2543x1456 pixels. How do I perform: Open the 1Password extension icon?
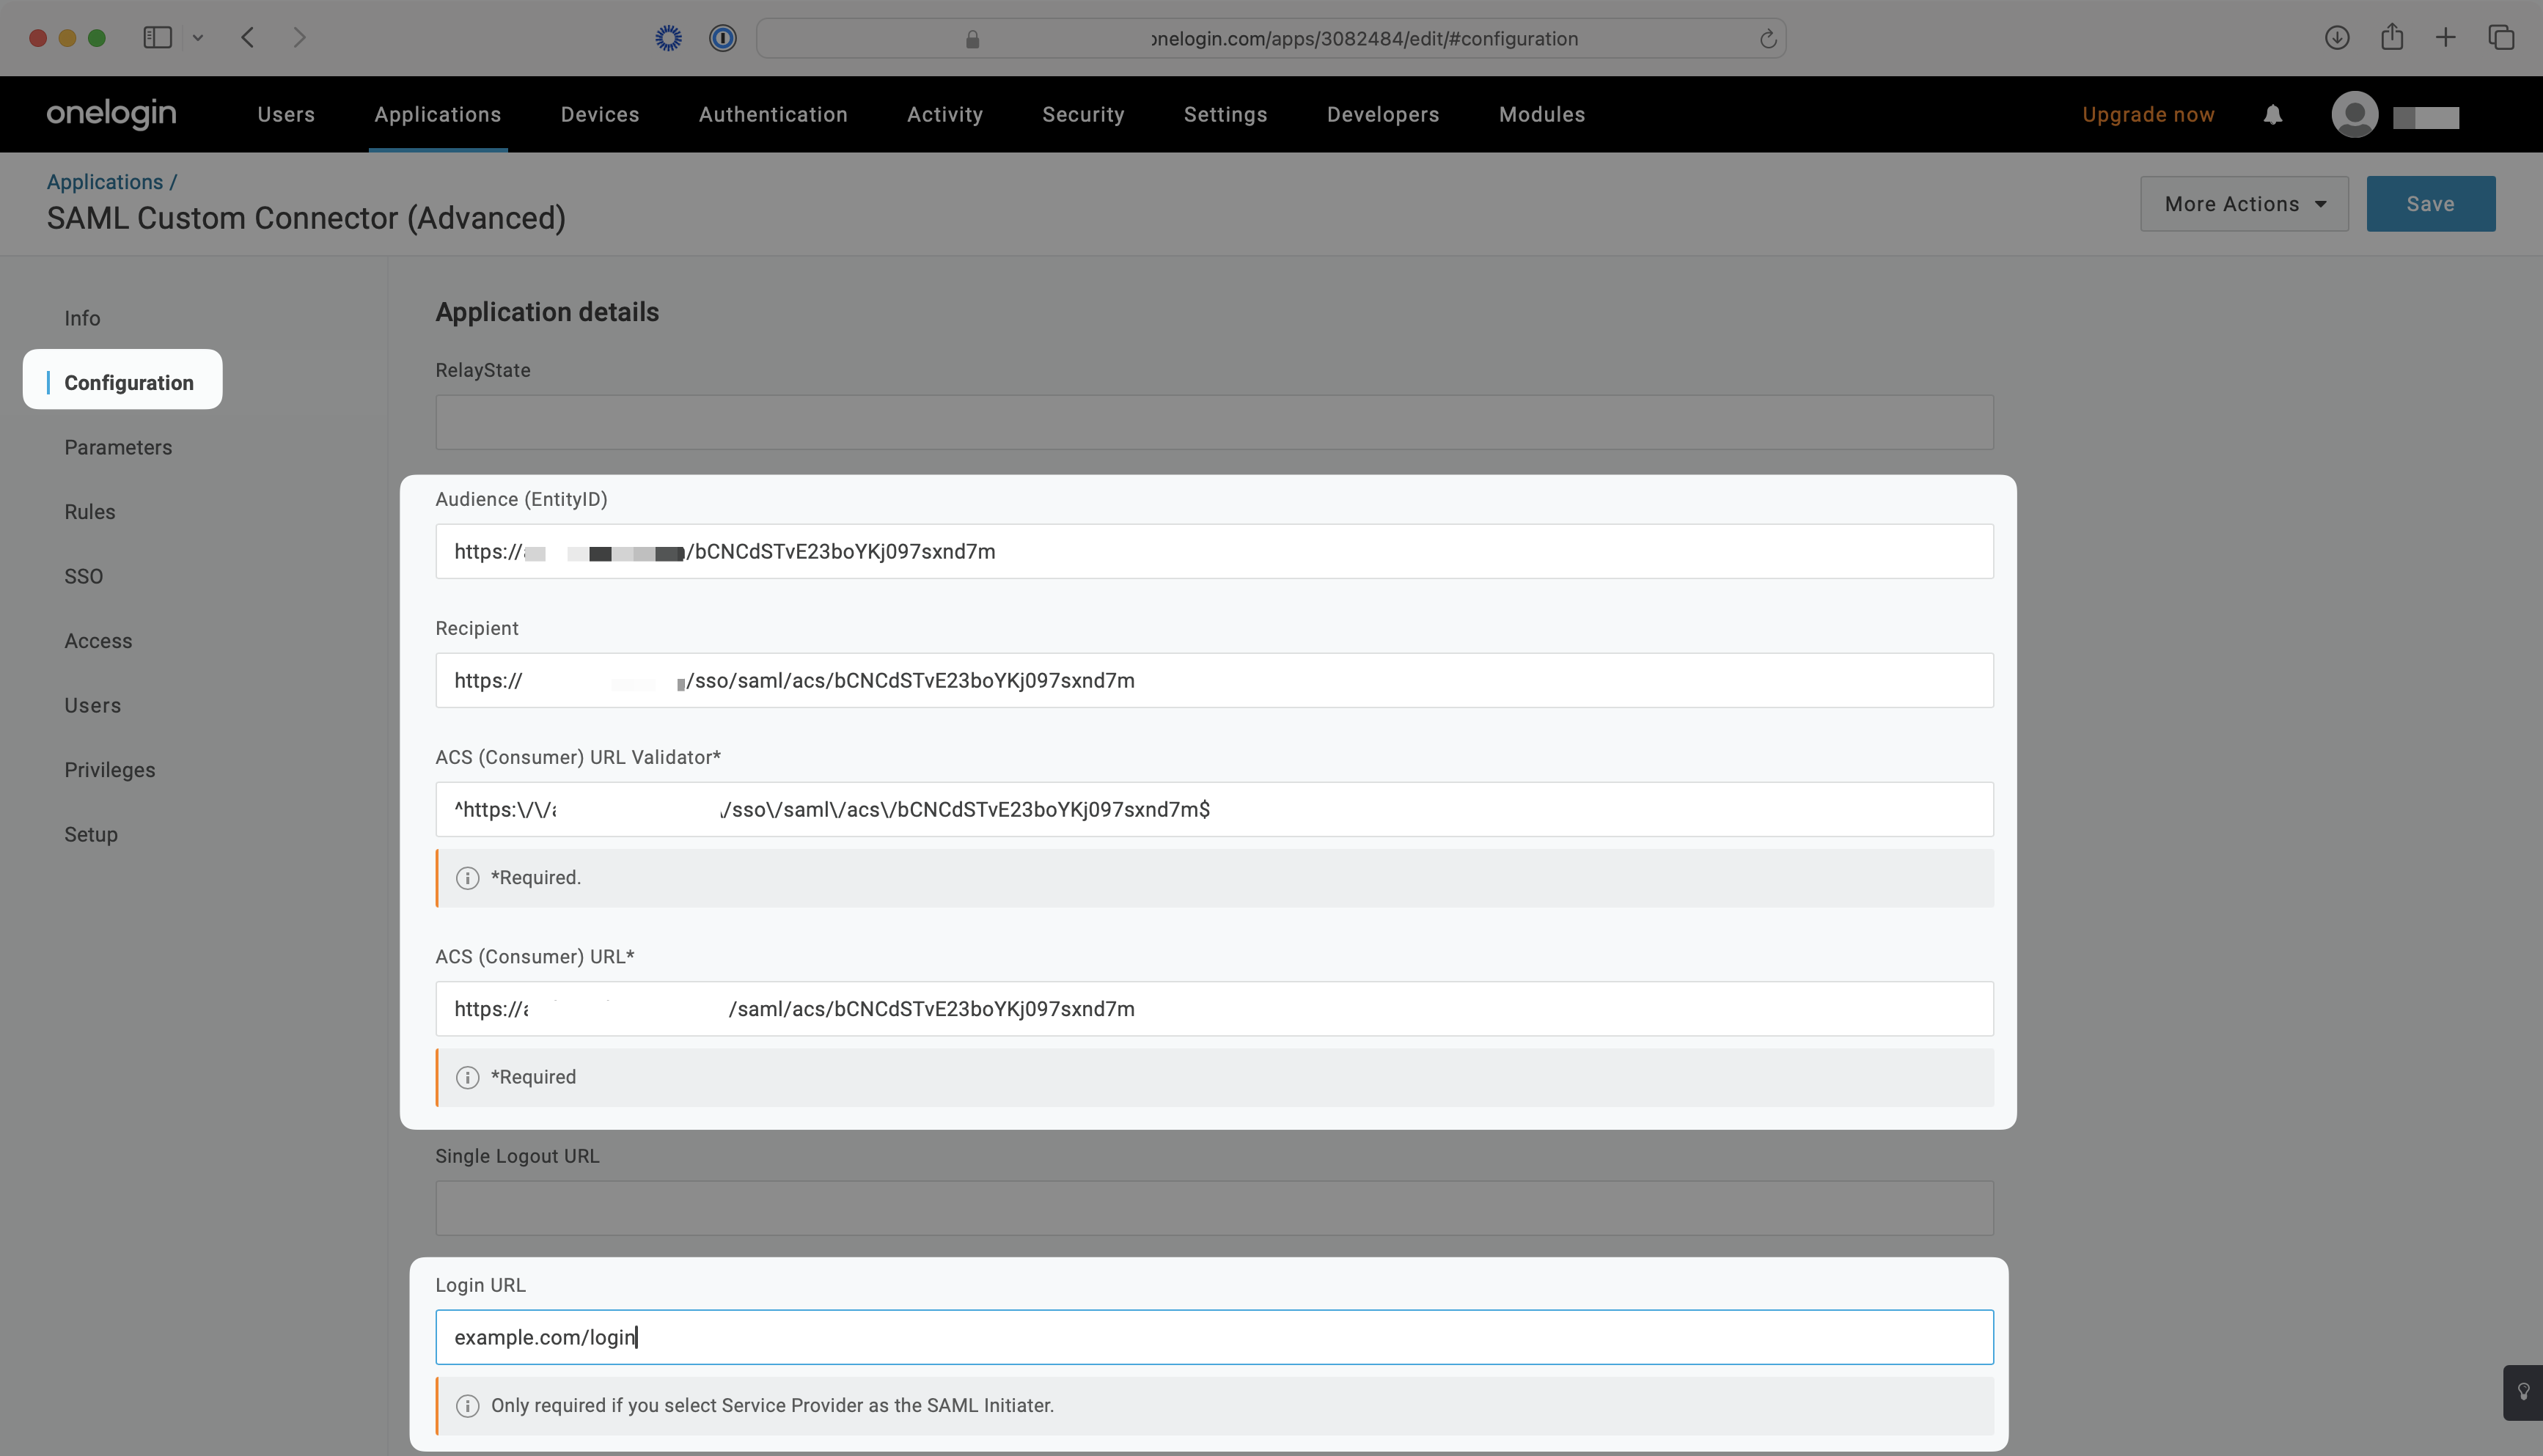click(x=723, y=38)
